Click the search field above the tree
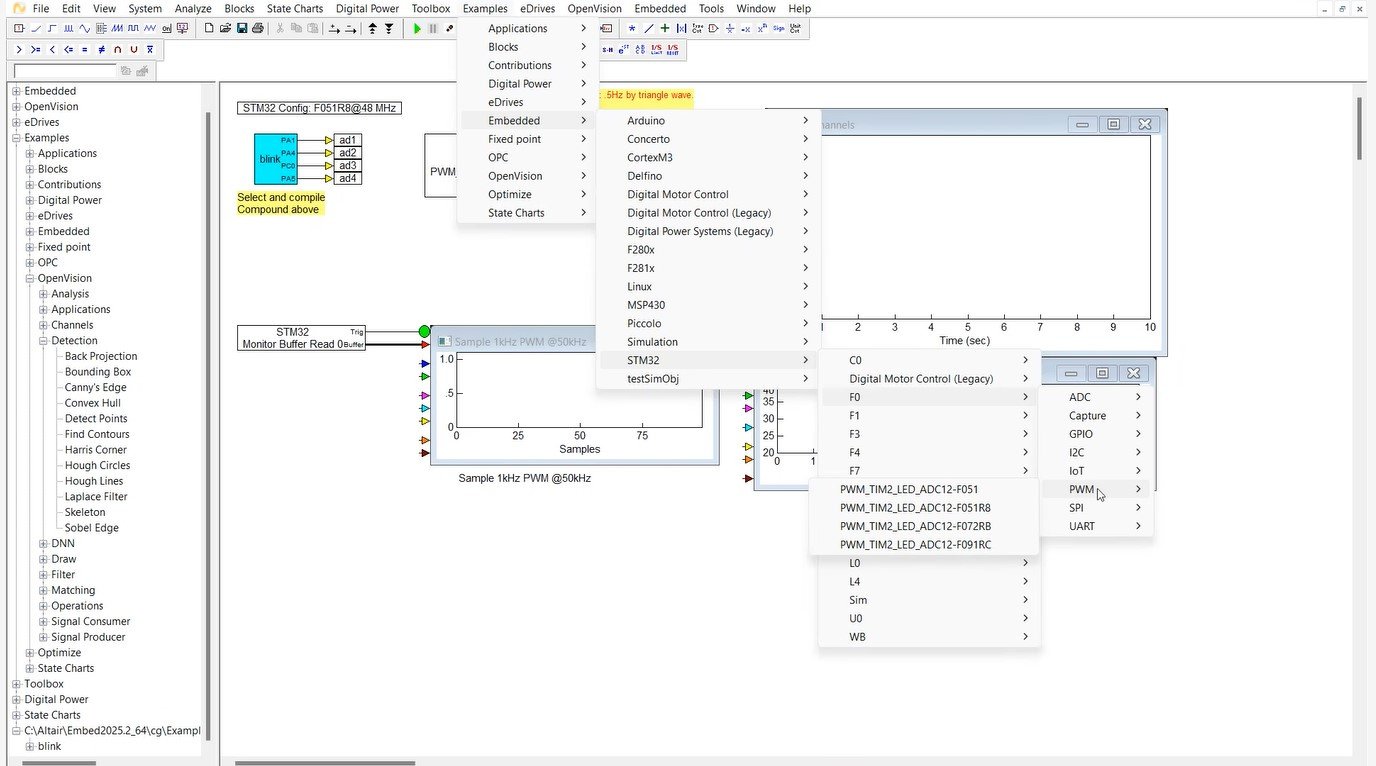The width and height of the screenshot is (1376, 766). tap(66, 71)
